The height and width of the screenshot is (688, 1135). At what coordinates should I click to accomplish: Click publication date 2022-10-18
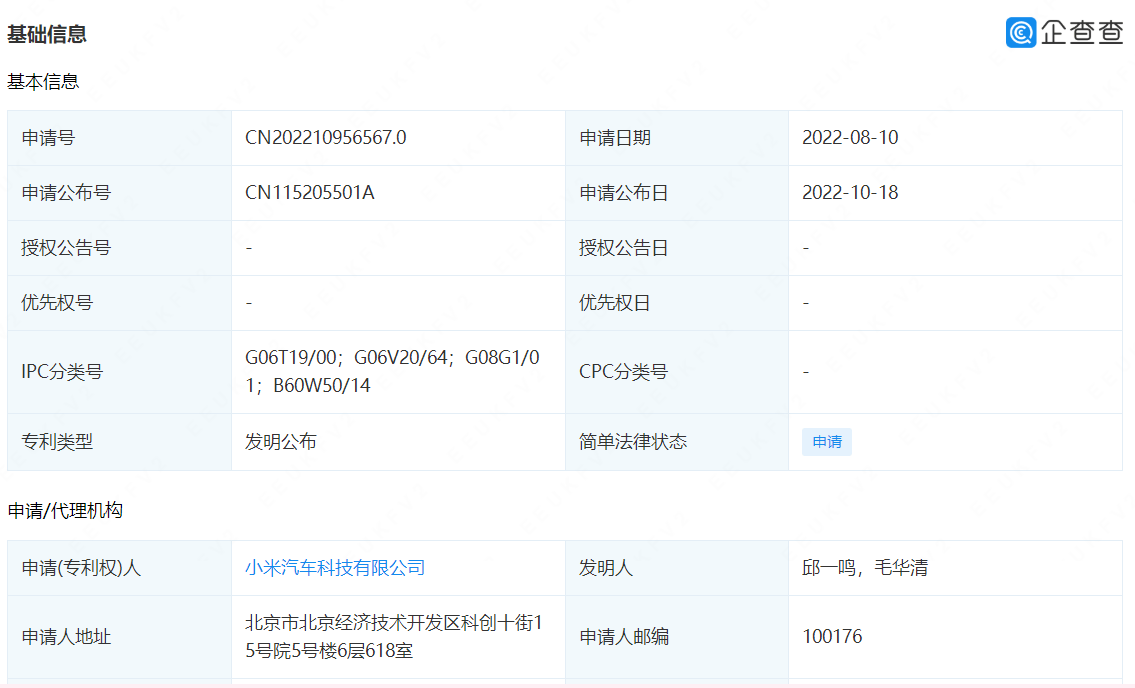click(850, 193)
